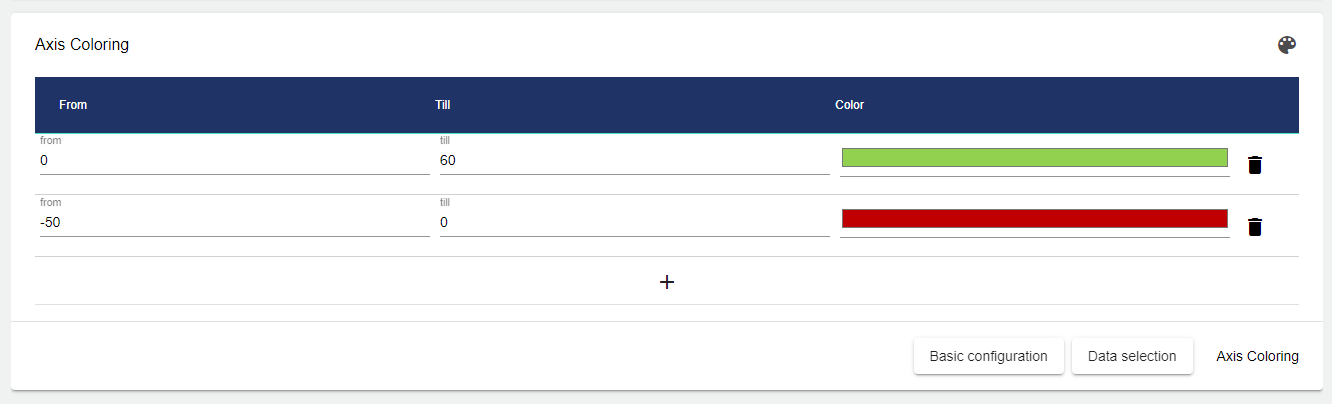Click the small 'from' label above -50
The height and width of the screenshot is (404, 1332).
point(51,202)
